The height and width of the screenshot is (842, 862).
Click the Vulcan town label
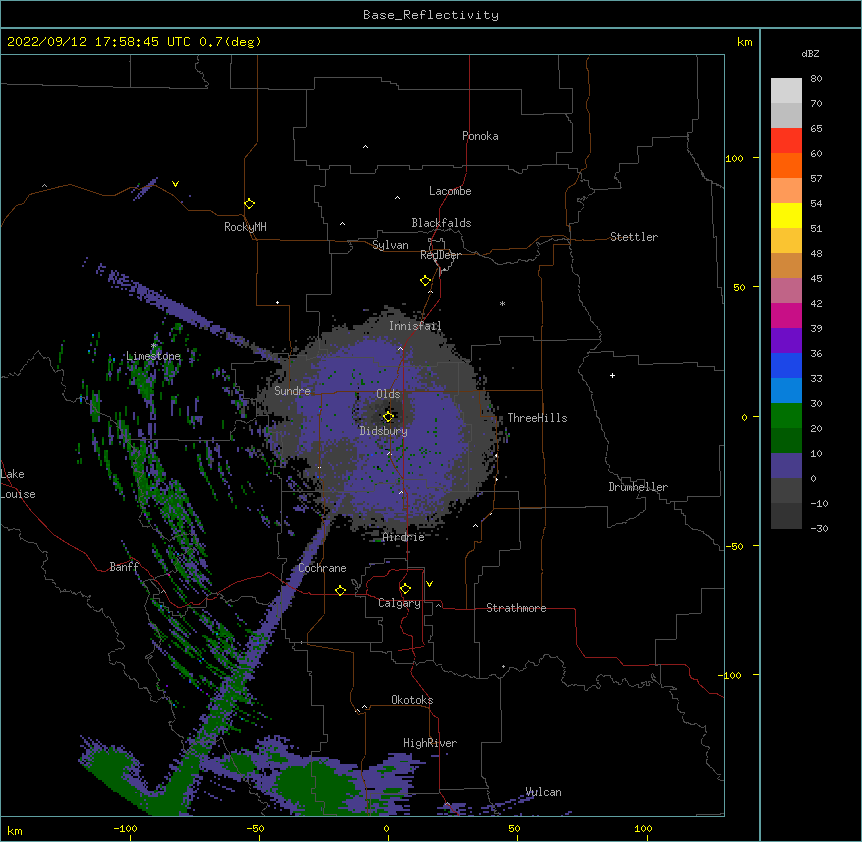pyautogui.click(x=543, y=792)
